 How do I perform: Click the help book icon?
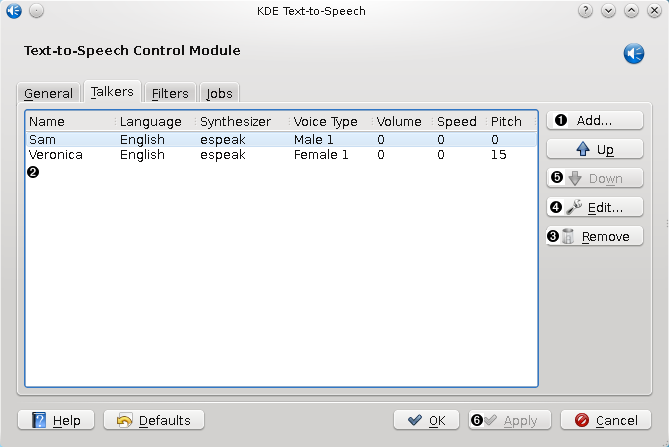(40, 420)
